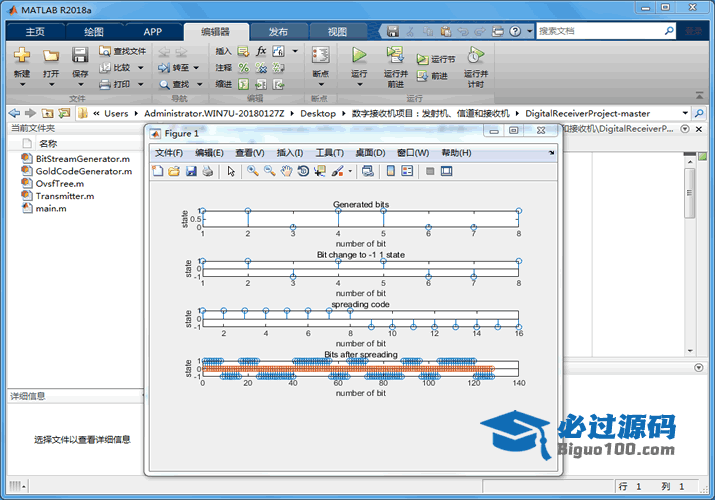Click the Figure 1 open file icon
The width and height of the screenshot is (715, 500).
(x=174, y=171)
